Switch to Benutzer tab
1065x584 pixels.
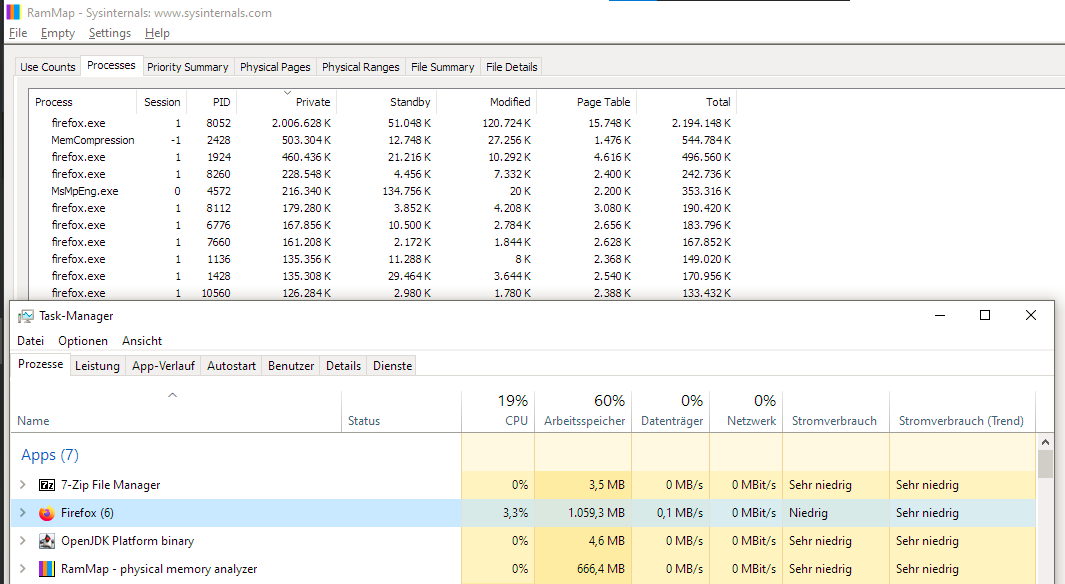tap(291, 366)
